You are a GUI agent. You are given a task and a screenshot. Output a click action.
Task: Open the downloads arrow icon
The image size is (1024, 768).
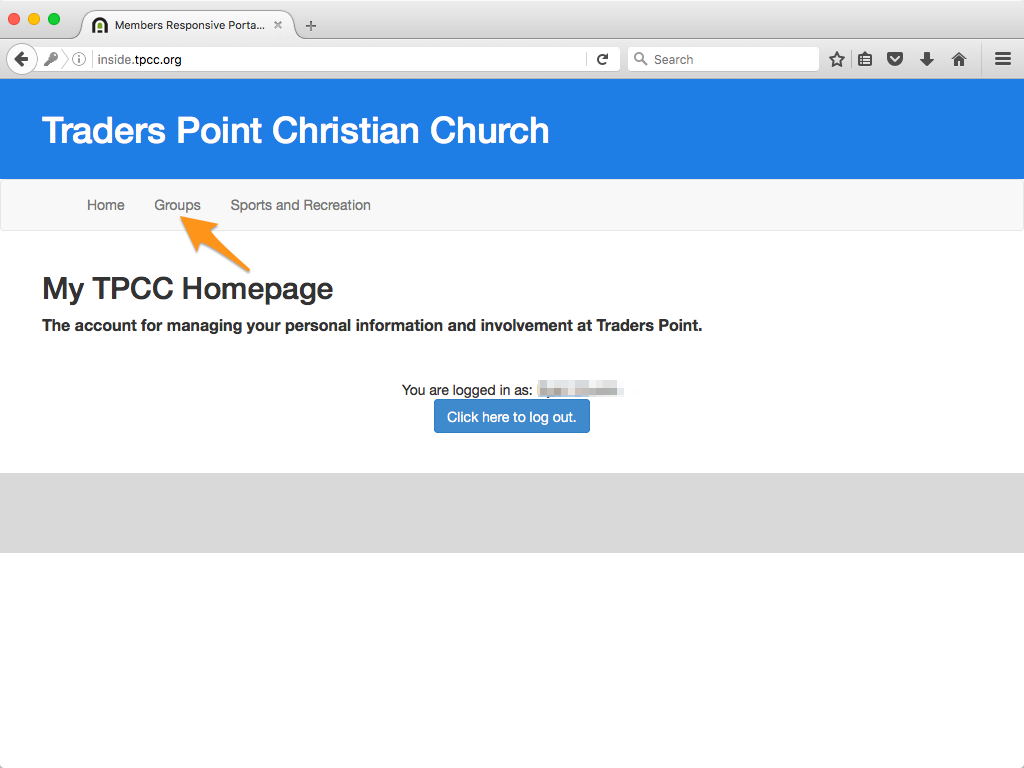coord(927,59)
